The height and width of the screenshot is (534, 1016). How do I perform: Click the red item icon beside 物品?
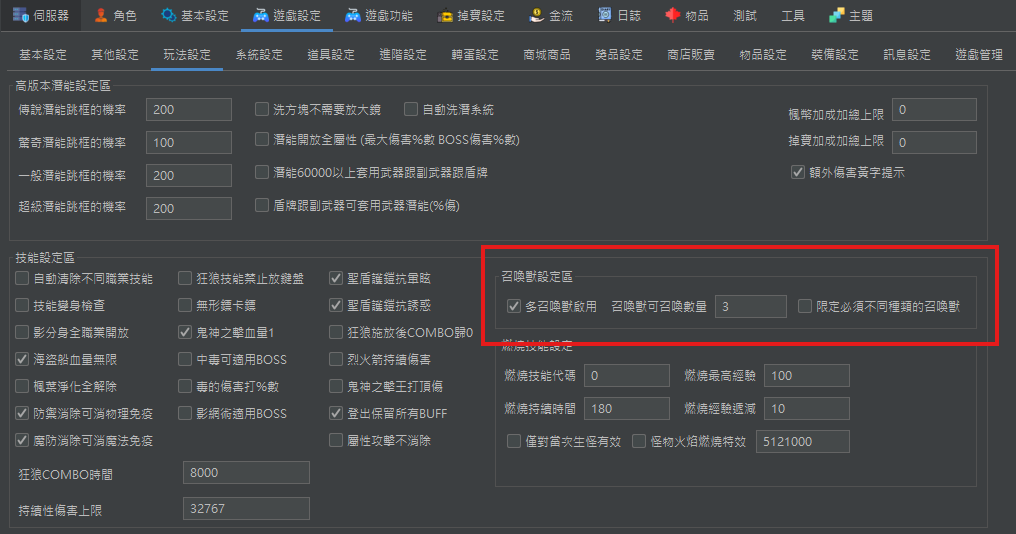pyautogui.click(x=673, y=15)
